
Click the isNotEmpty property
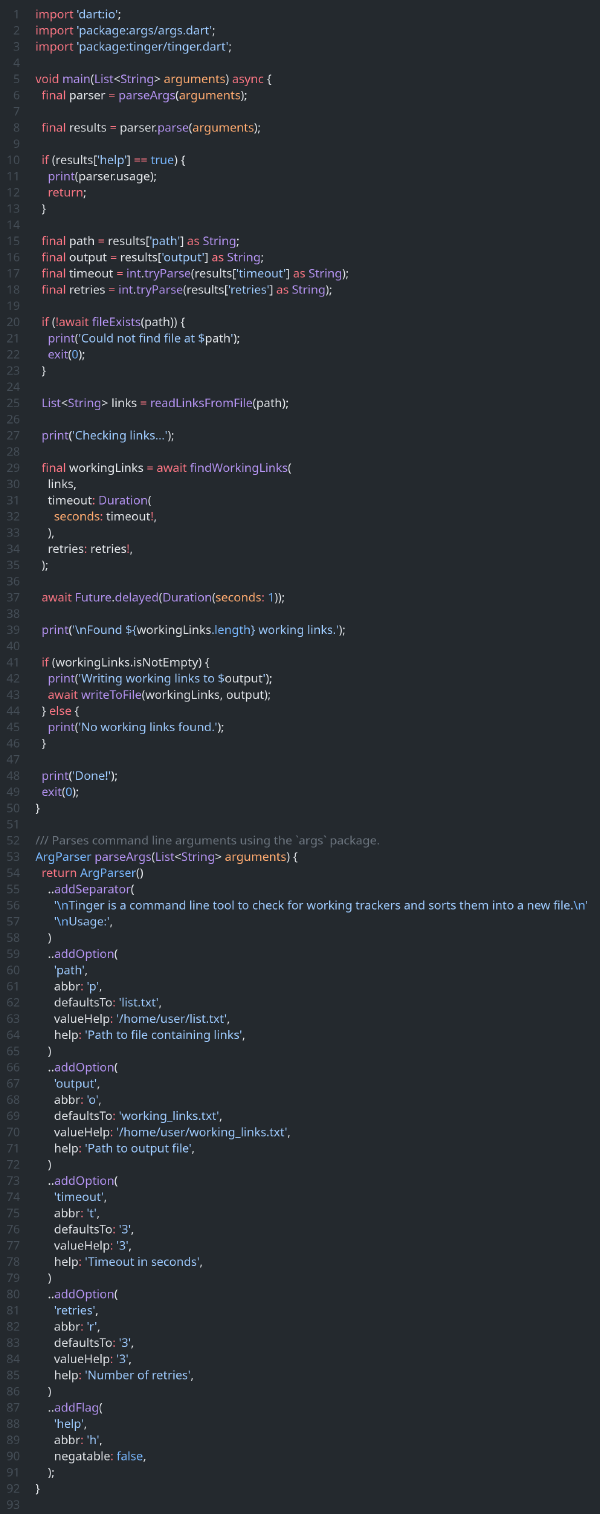[x=153, y=662]
